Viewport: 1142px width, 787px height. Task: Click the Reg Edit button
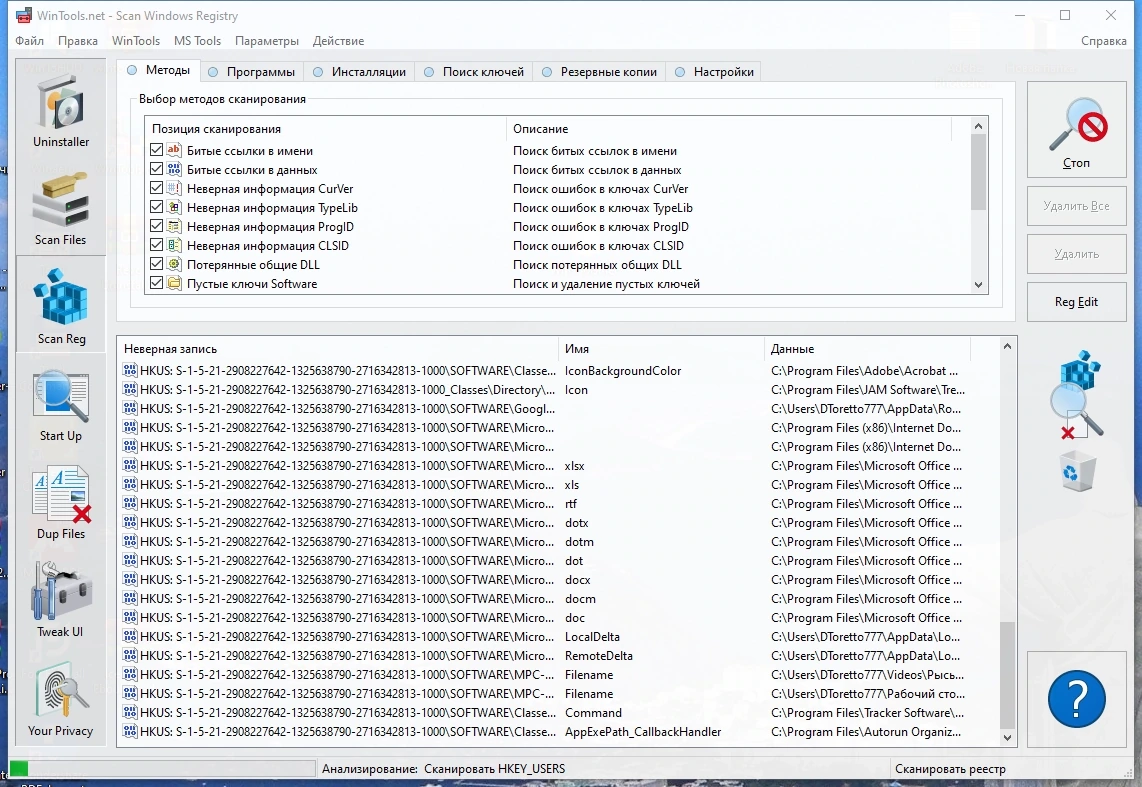pos(1076,302)
